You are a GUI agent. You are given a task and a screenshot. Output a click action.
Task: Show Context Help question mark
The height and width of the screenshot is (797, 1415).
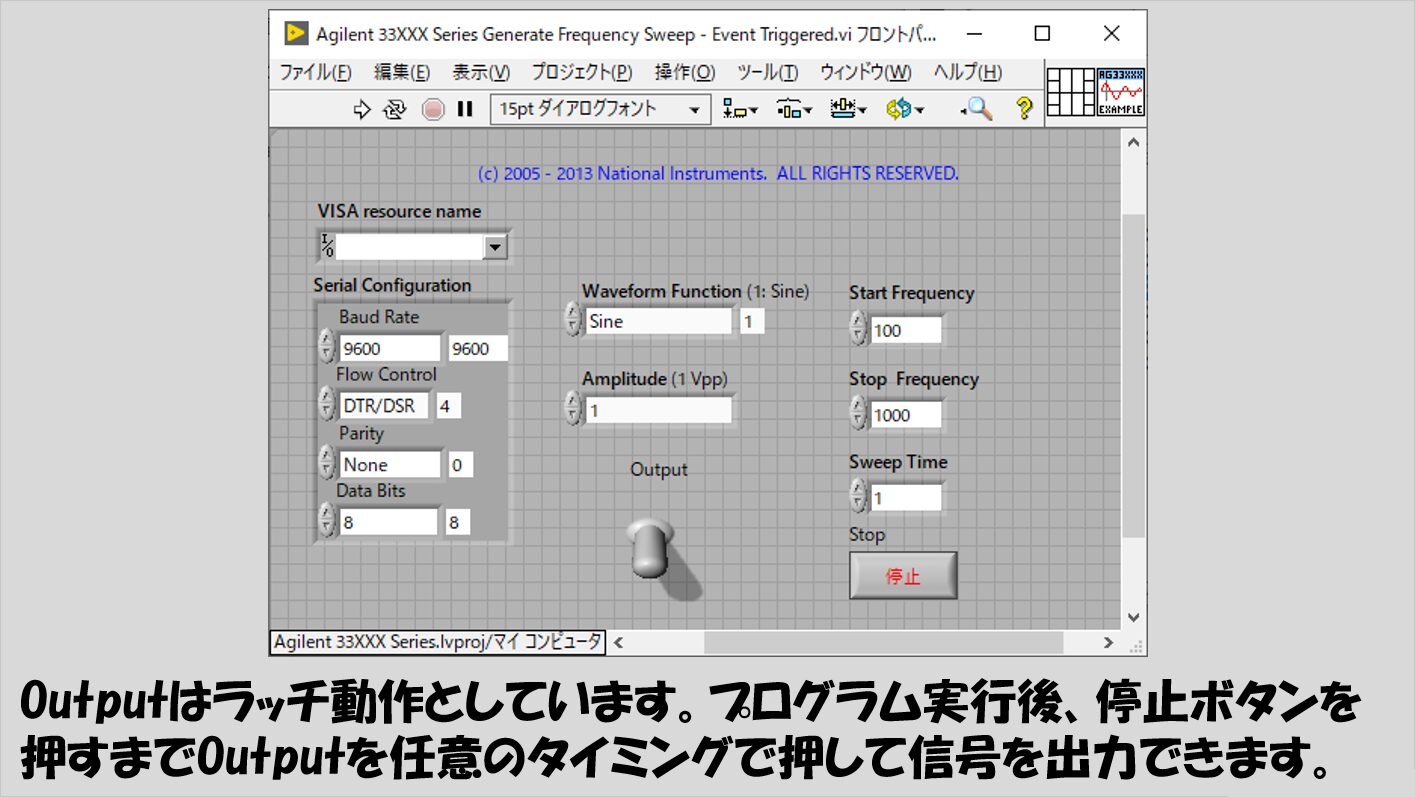[x=1024, y=109]
